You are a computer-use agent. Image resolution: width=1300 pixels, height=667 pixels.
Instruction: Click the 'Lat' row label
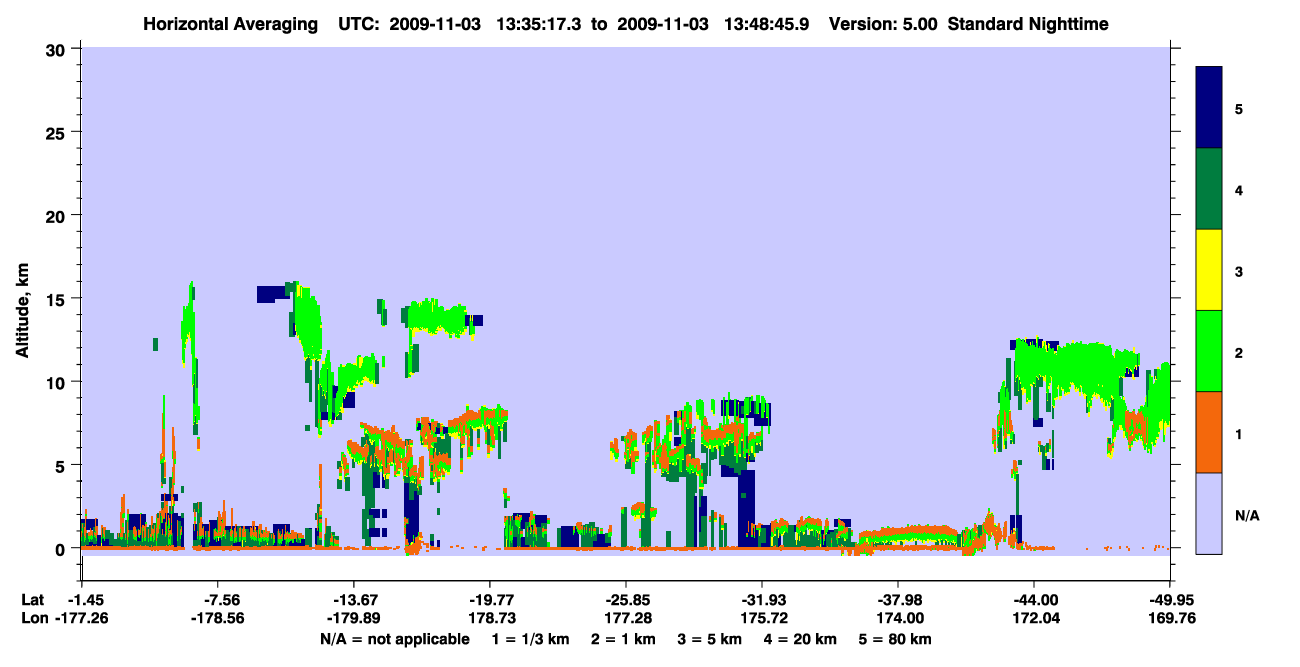pos(32,600)
